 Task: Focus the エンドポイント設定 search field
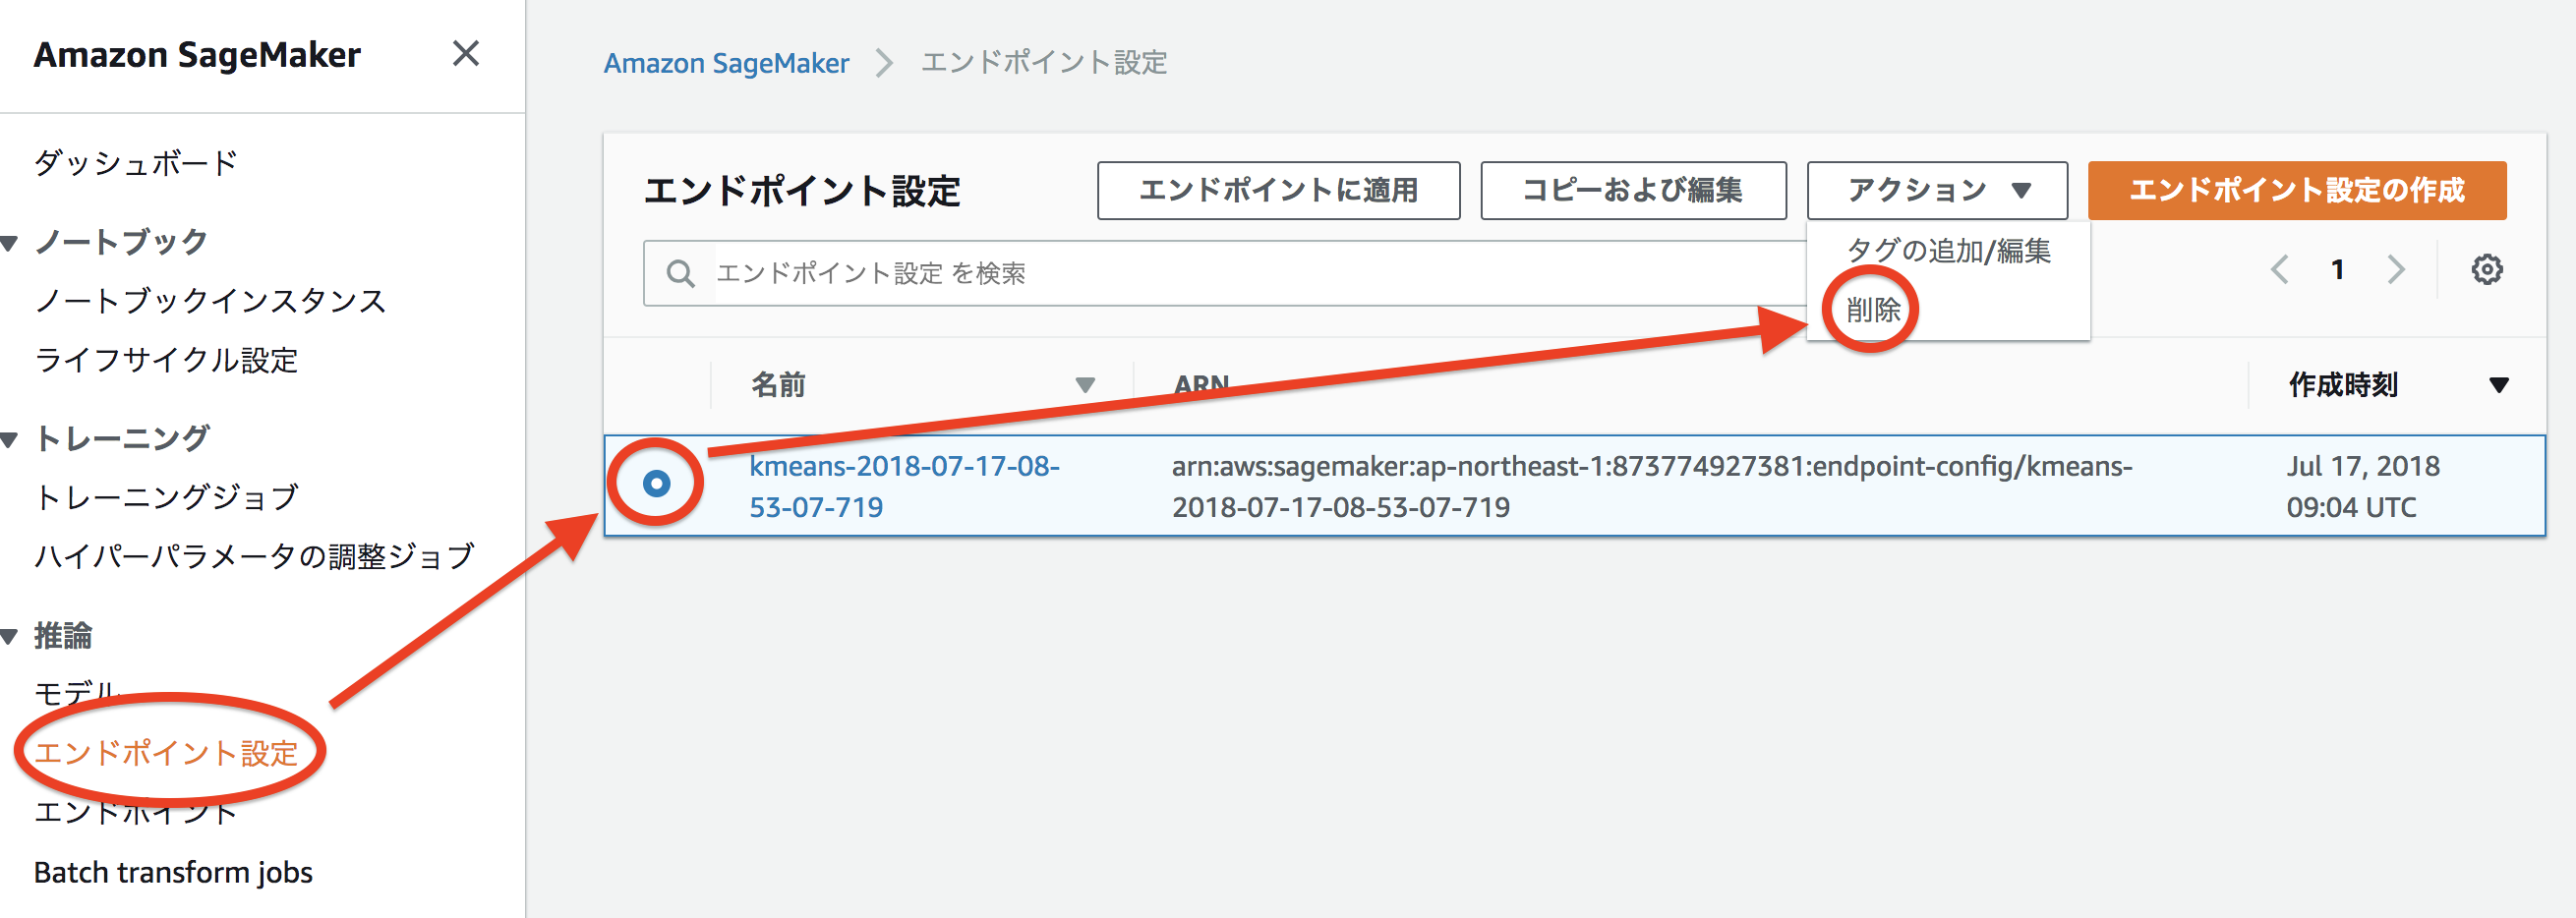(1225, 273)
